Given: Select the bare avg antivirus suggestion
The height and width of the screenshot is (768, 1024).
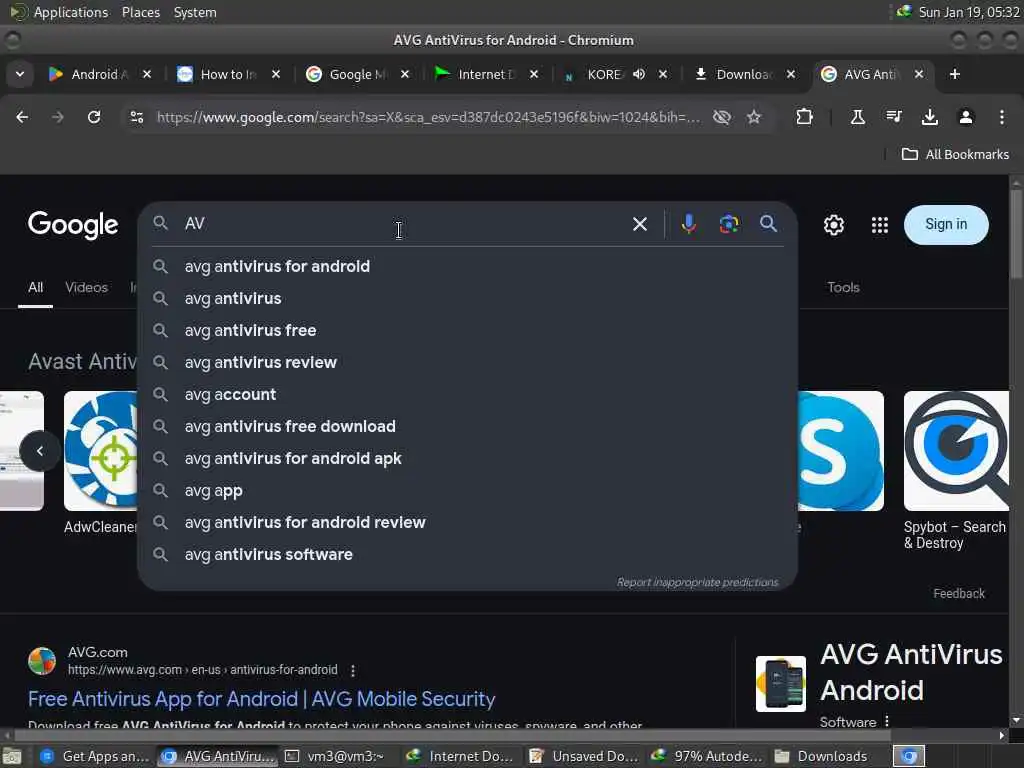Looking at the screenshot, I should click(x=467, y=298).
